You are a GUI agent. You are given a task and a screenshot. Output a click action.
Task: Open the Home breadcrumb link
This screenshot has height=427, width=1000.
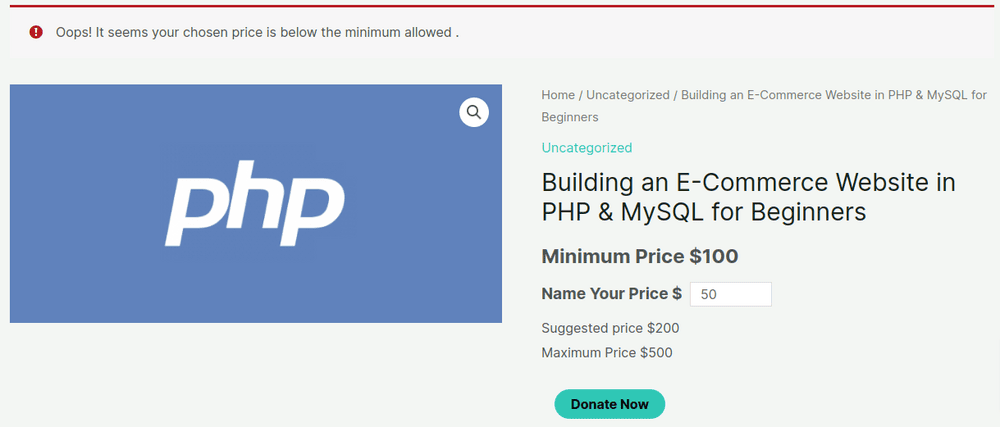(x=558, y=95)
